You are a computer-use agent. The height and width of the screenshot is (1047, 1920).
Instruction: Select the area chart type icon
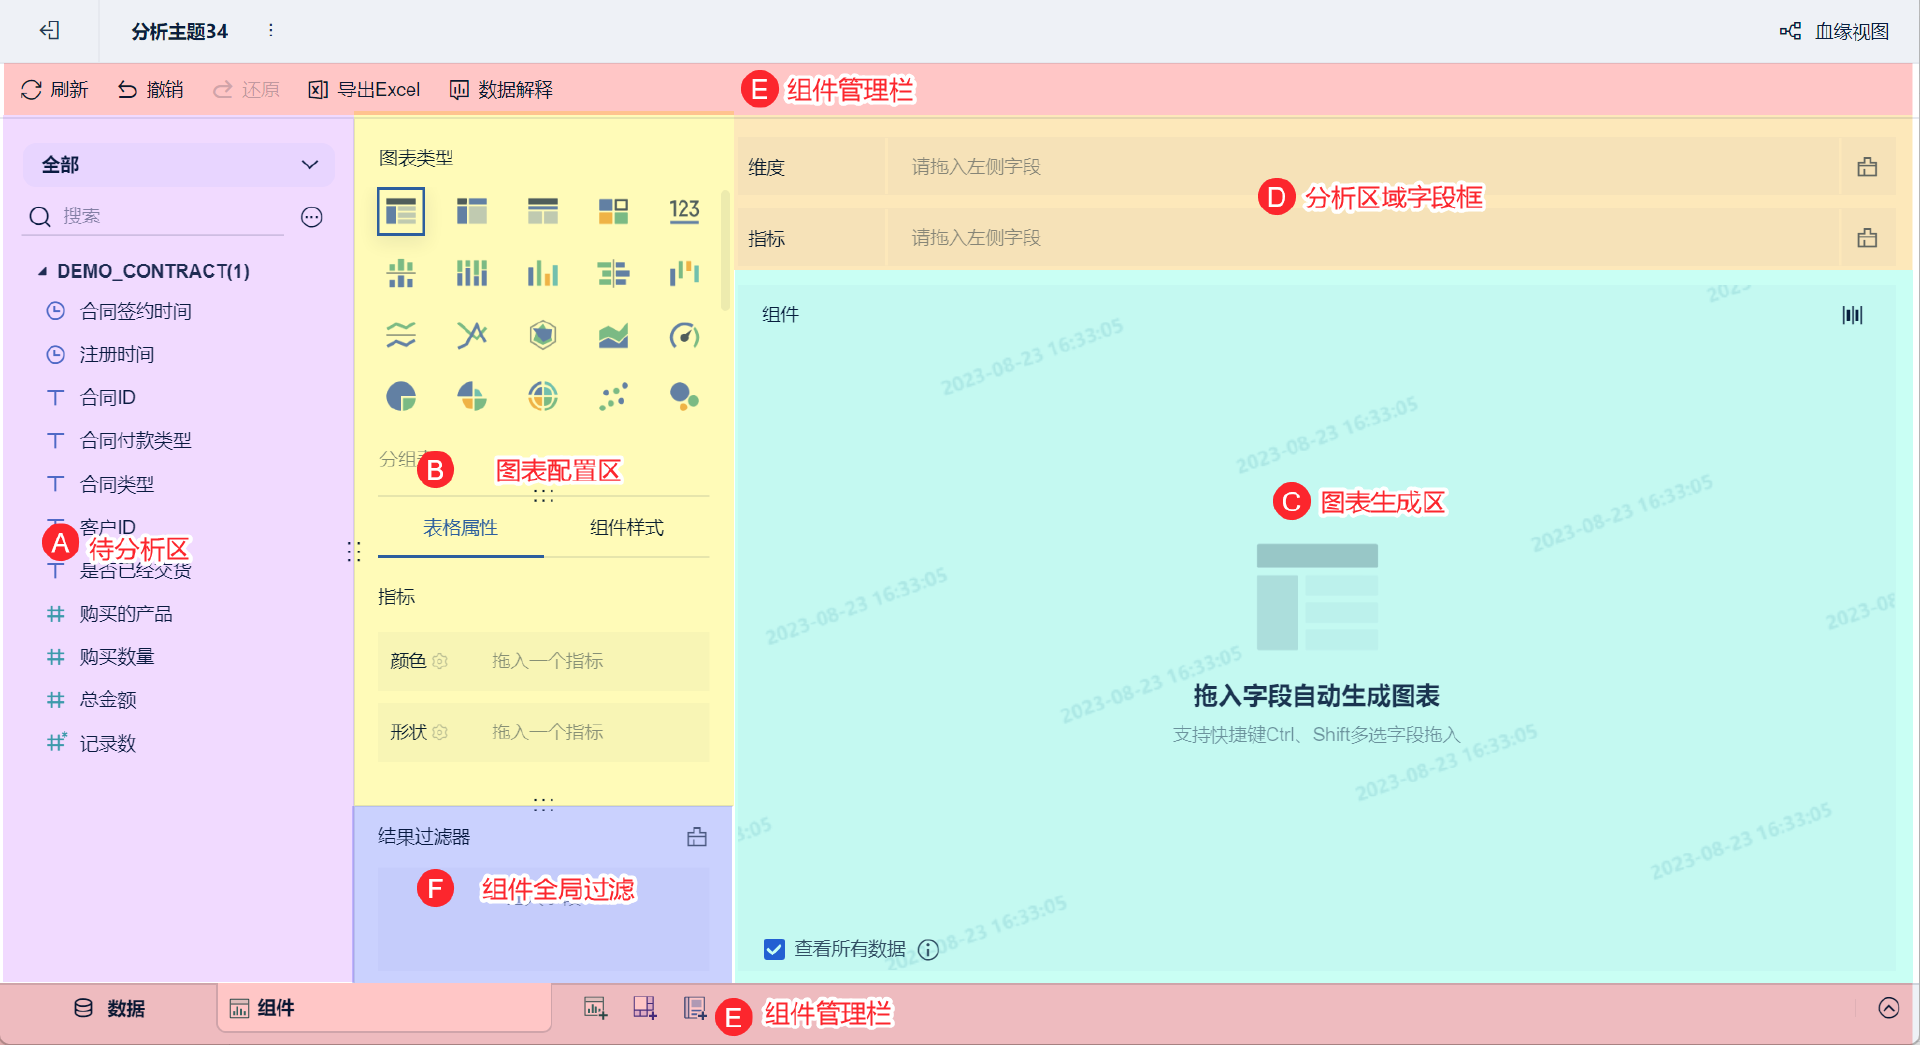pyautogui.click(x=613, y=335)
